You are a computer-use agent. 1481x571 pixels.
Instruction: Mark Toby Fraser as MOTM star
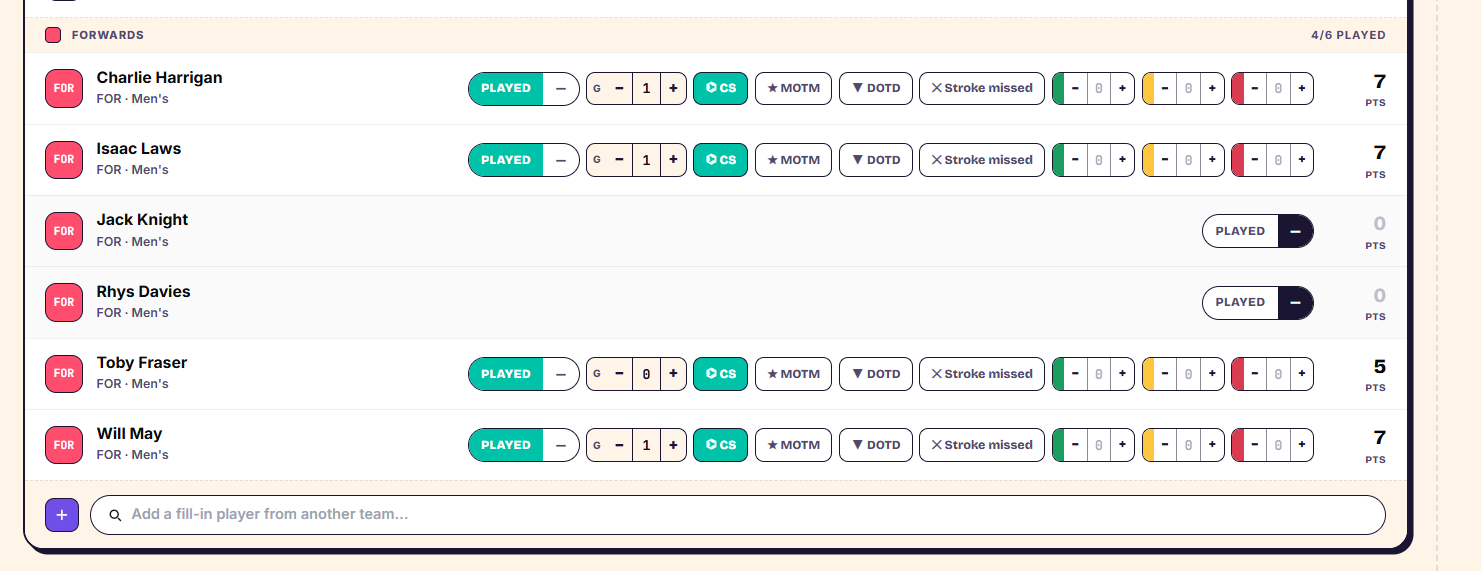pos(793,374)
